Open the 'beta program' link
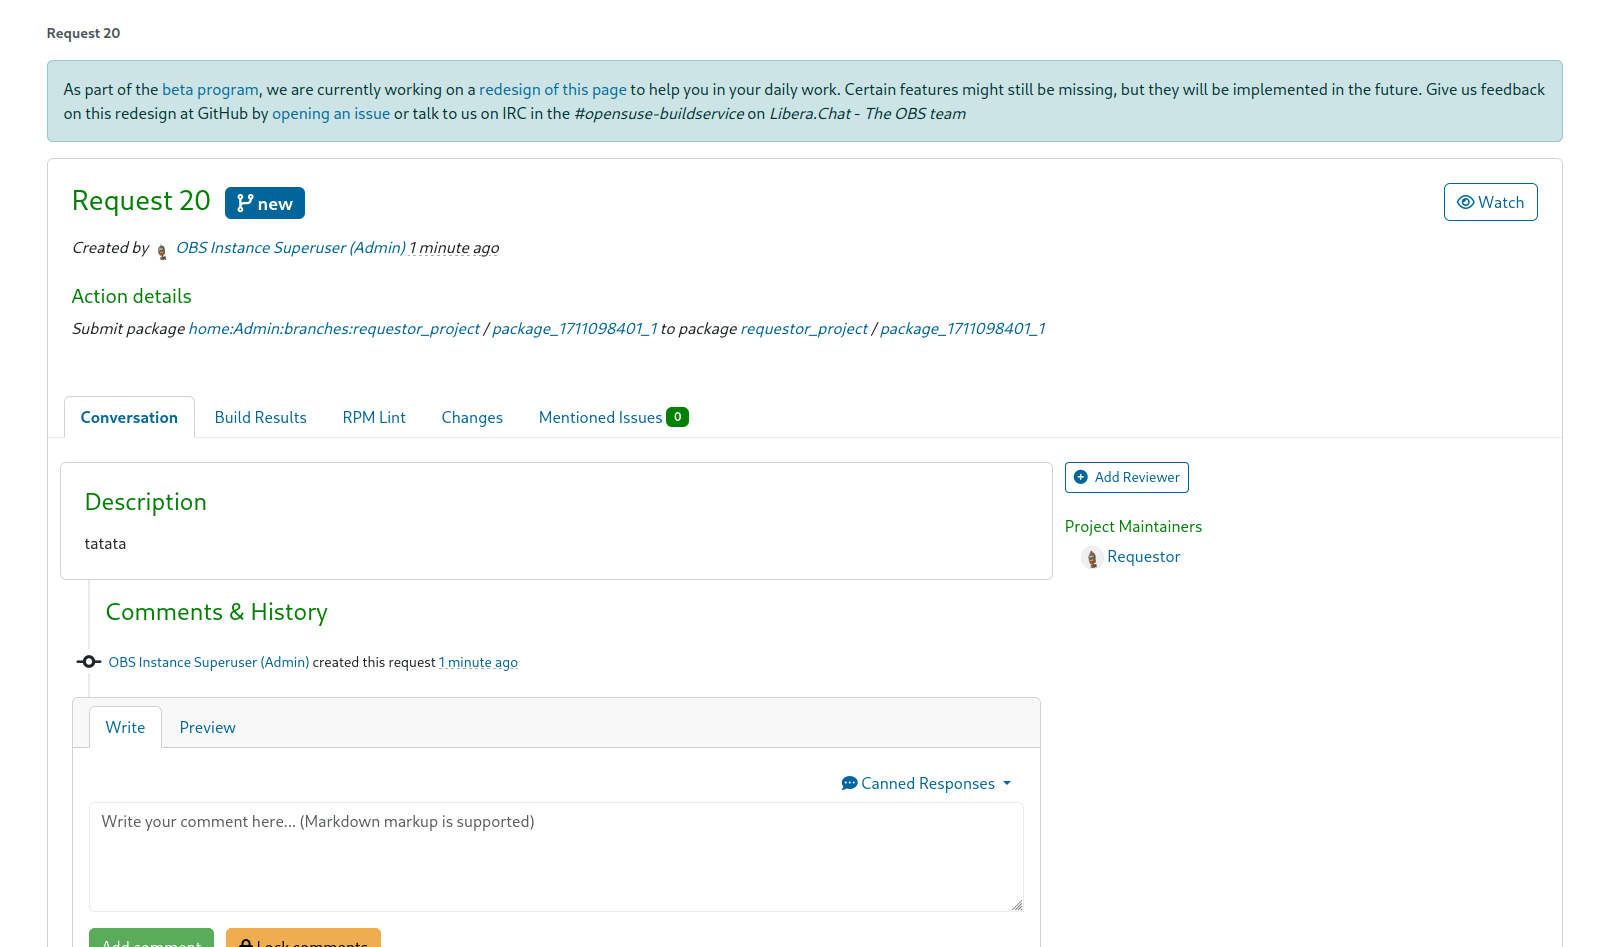The height and width of the screenshot is (947, 1612). tap(210, 90)
